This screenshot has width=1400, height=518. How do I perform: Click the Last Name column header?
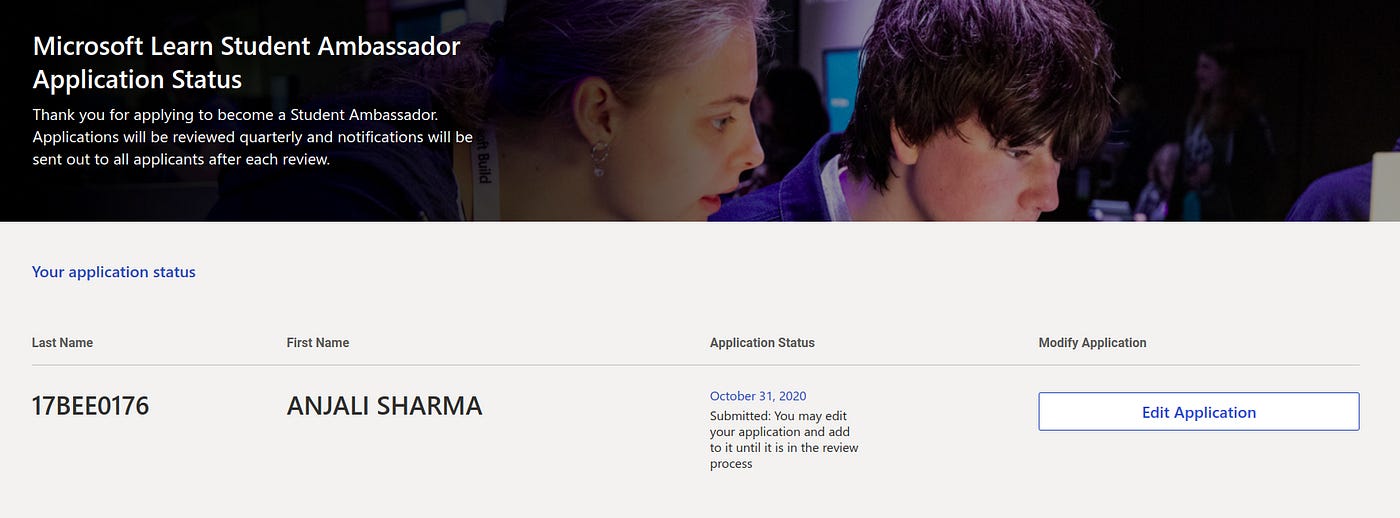click(x=62, y=343)
